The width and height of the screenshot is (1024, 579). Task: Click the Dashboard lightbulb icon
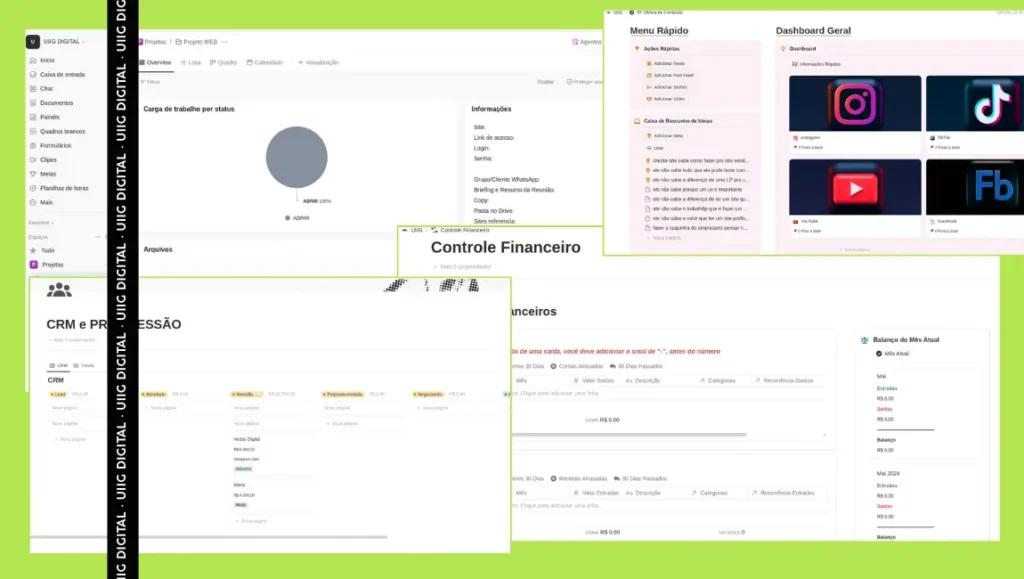783,49
